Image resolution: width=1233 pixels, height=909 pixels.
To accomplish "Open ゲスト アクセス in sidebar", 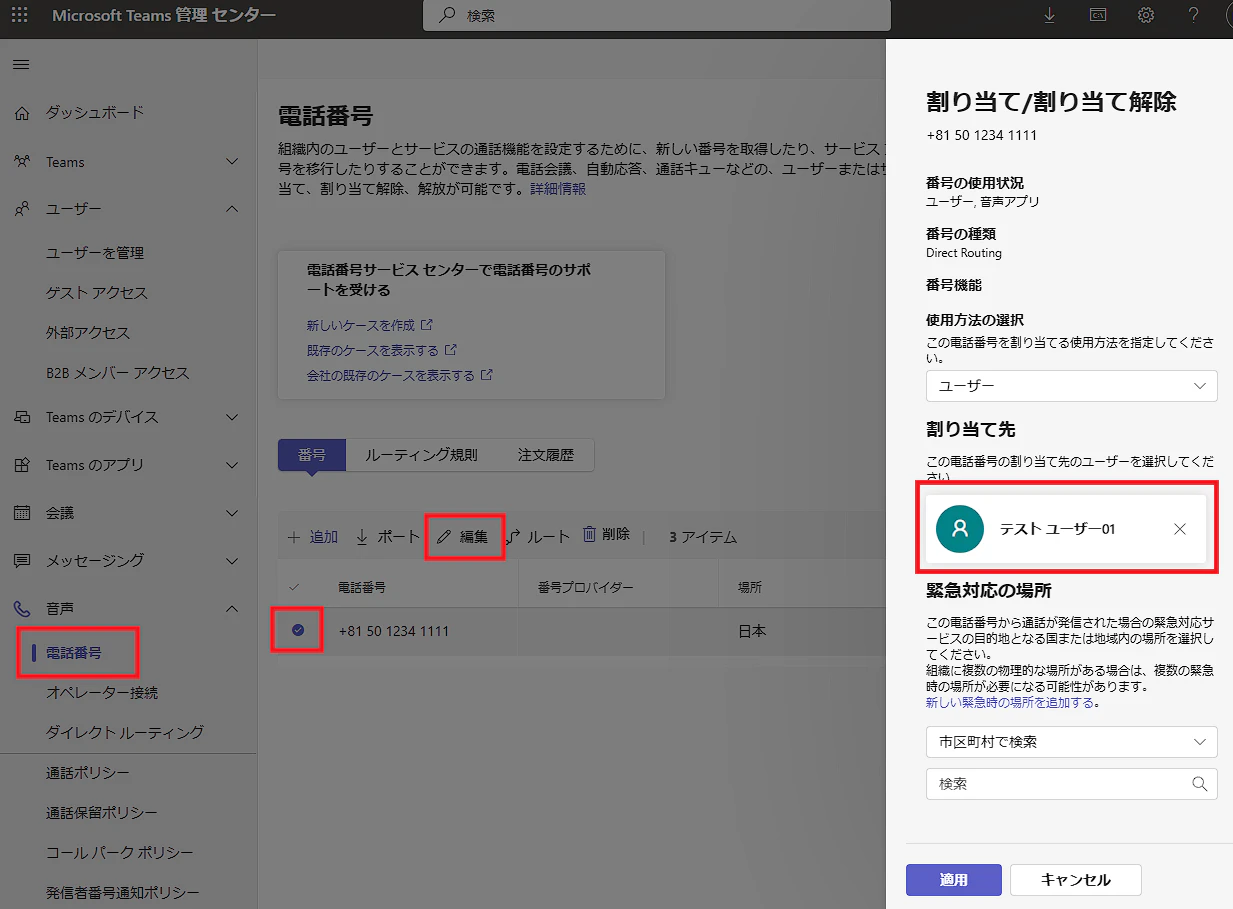I will [97, 293].
